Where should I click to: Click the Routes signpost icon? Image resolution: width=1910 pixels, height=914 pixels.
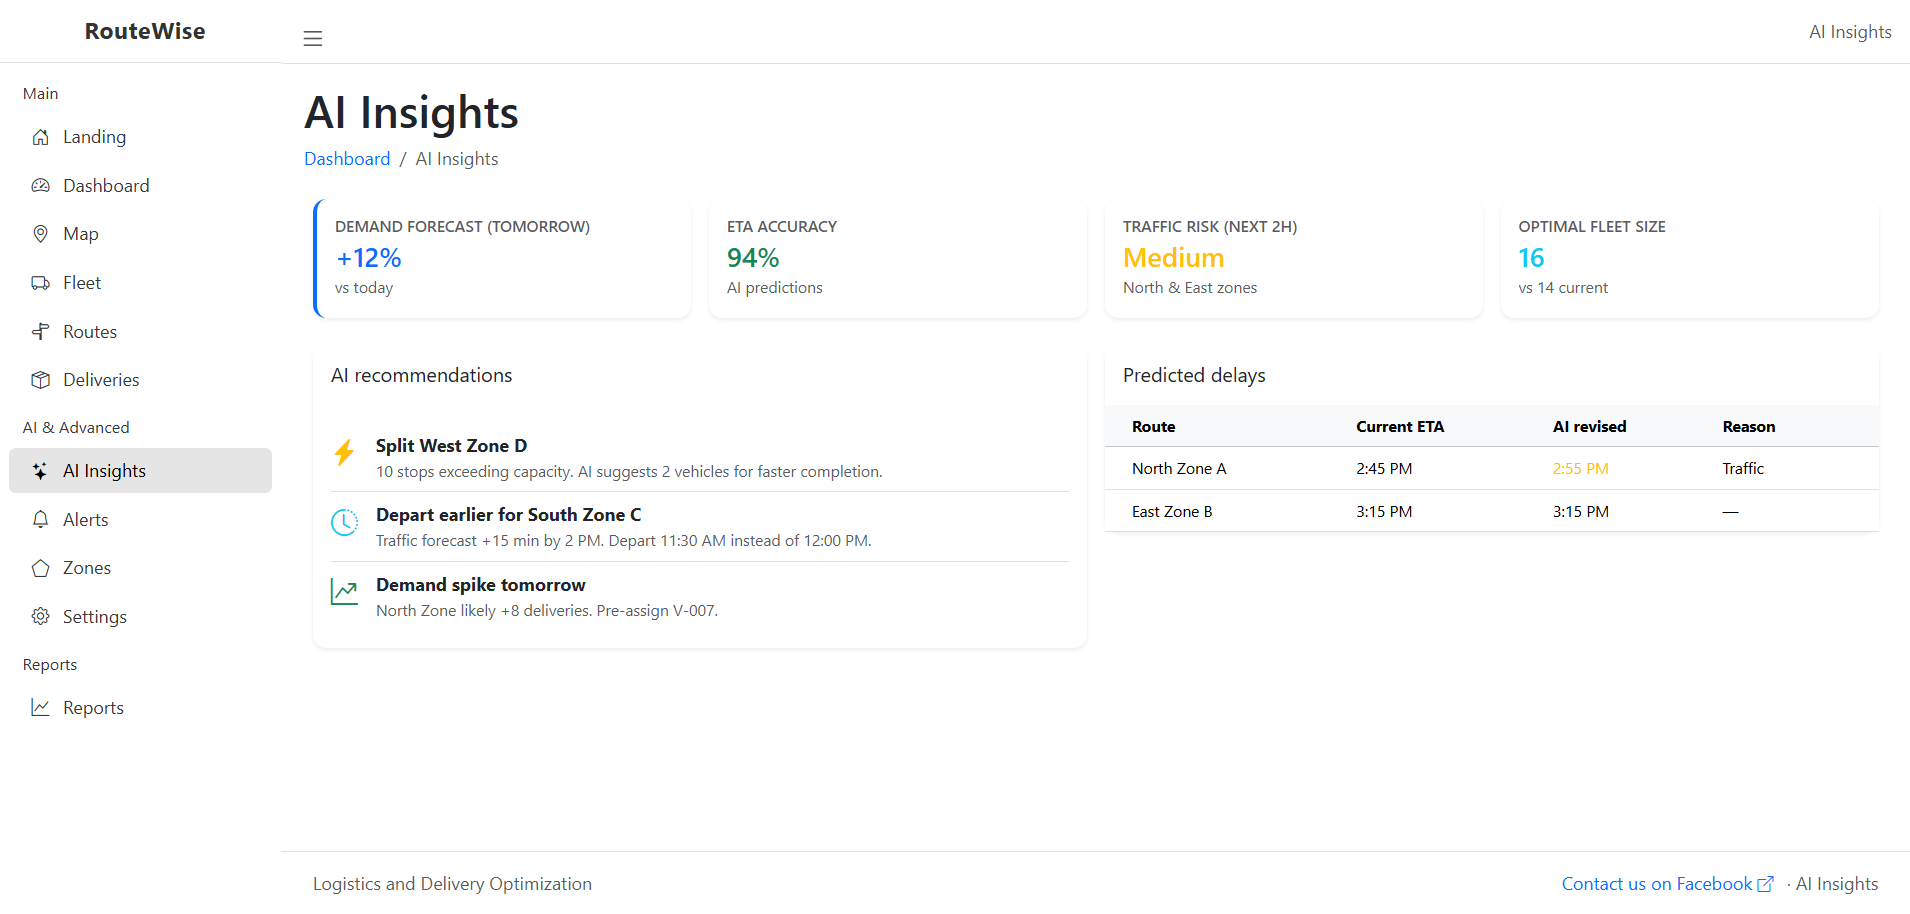(40, 332)
